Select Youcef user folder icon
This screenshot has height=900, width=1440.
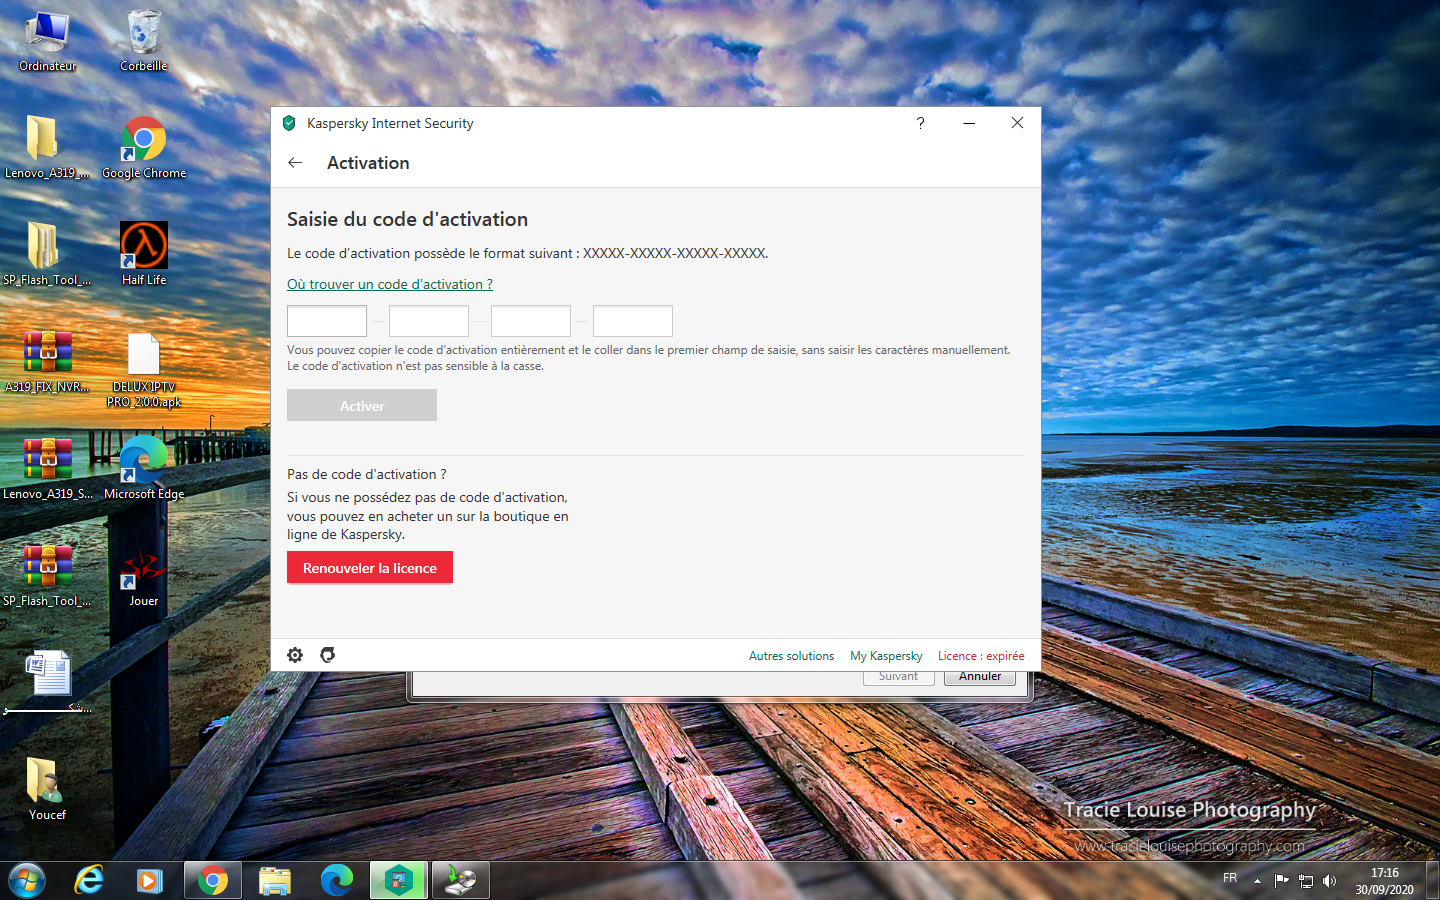pos(47,789)
